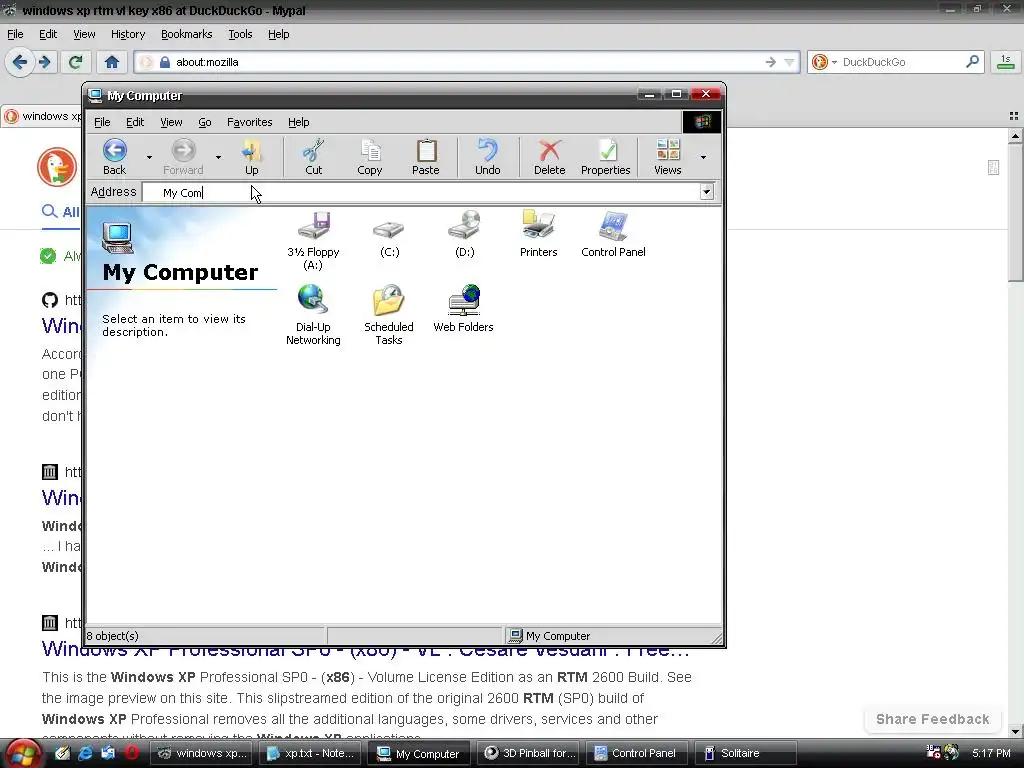This screenshot has height=768, width=1024.
Task: Click the windows xp tab in Mypal
Action: click(42, 116)
